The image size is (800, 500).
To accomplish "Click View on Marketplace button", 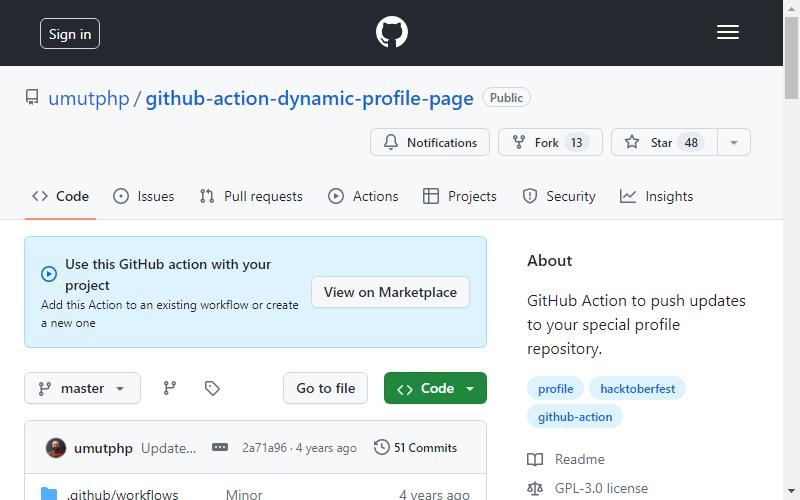I will coord(390,292).
